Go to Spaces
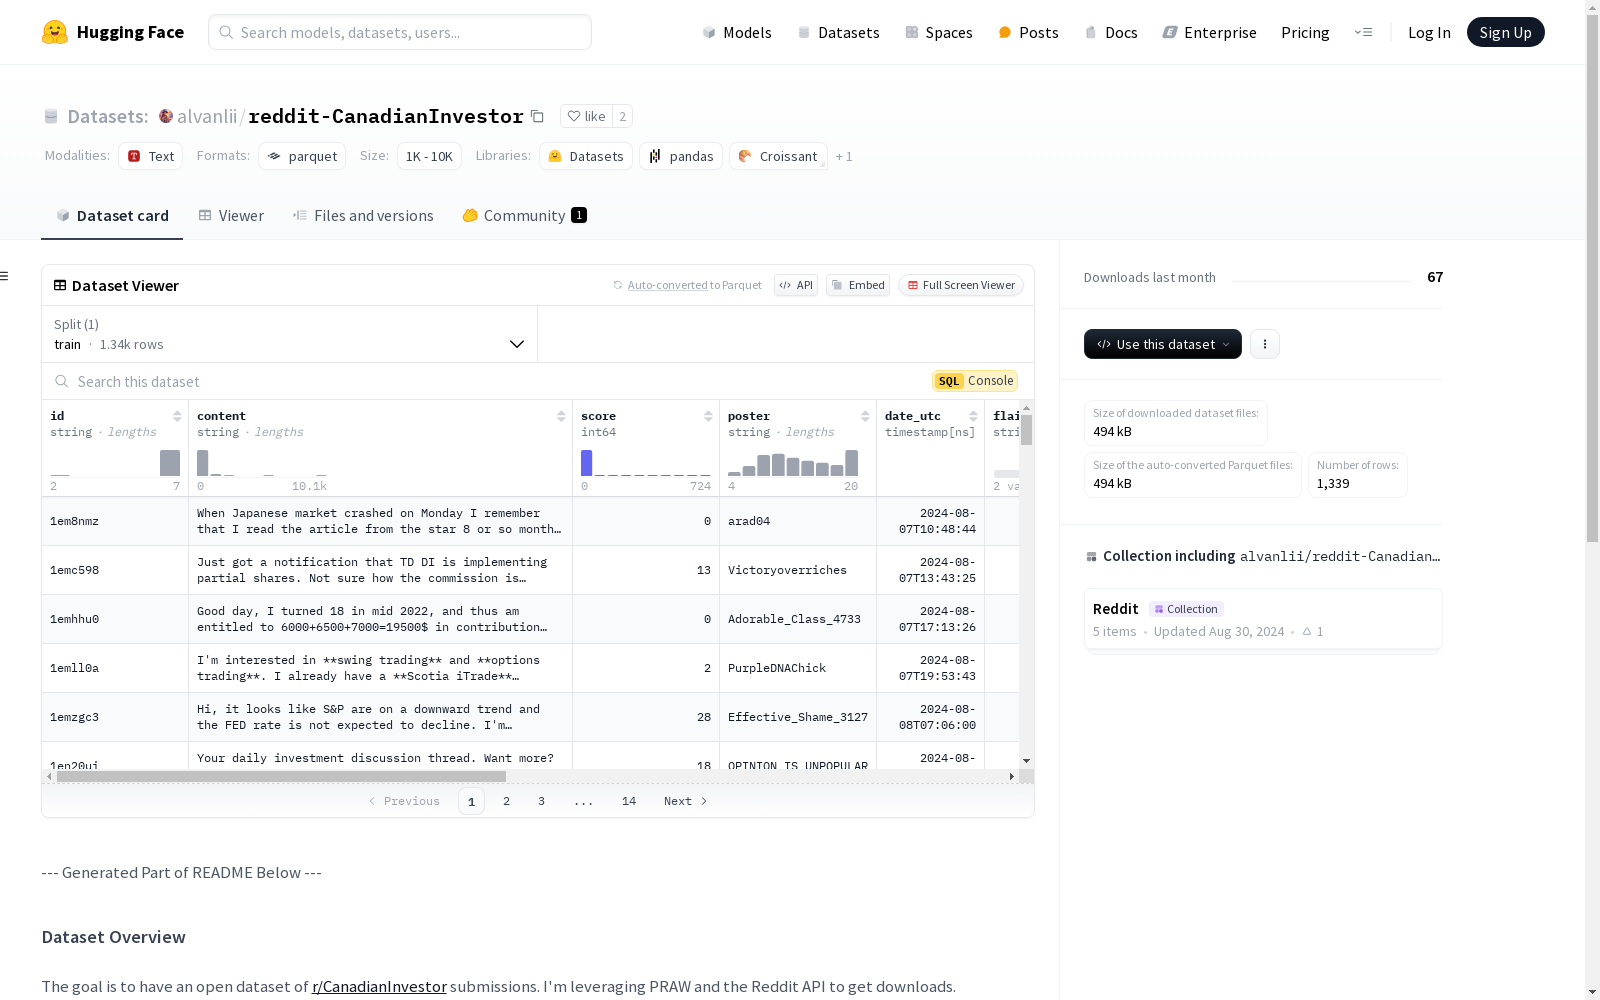Screen dimensions: 1600x1000 (939, 32)
